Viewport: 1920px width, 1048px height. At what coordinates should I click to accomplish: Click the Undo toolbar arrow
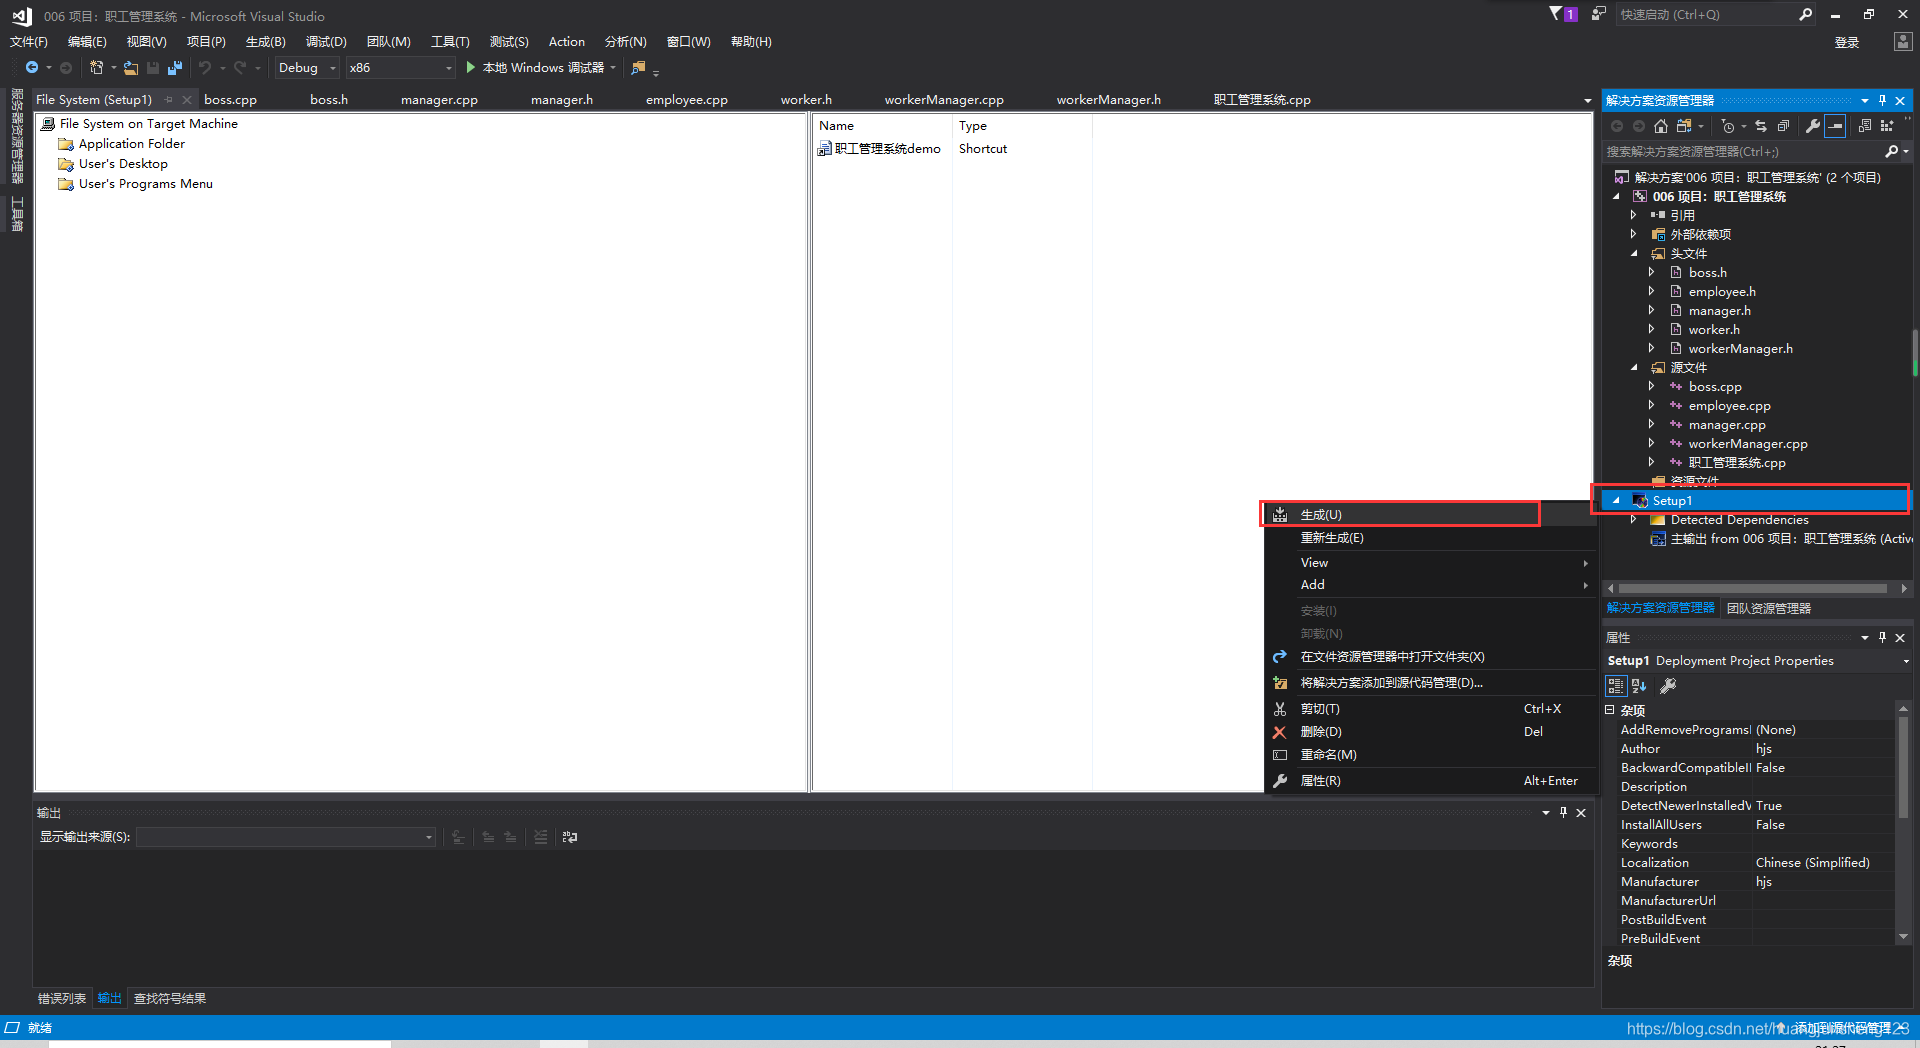point(205,68)
